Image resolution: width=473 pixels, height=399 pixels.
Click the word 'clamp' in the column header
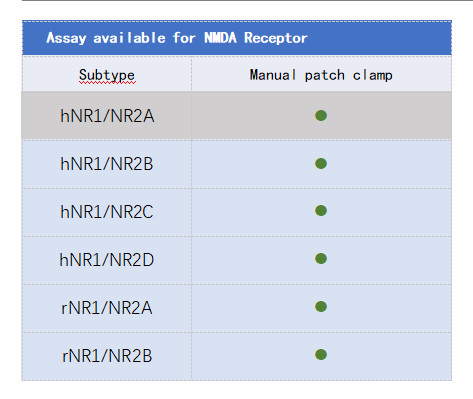point(373,75)
